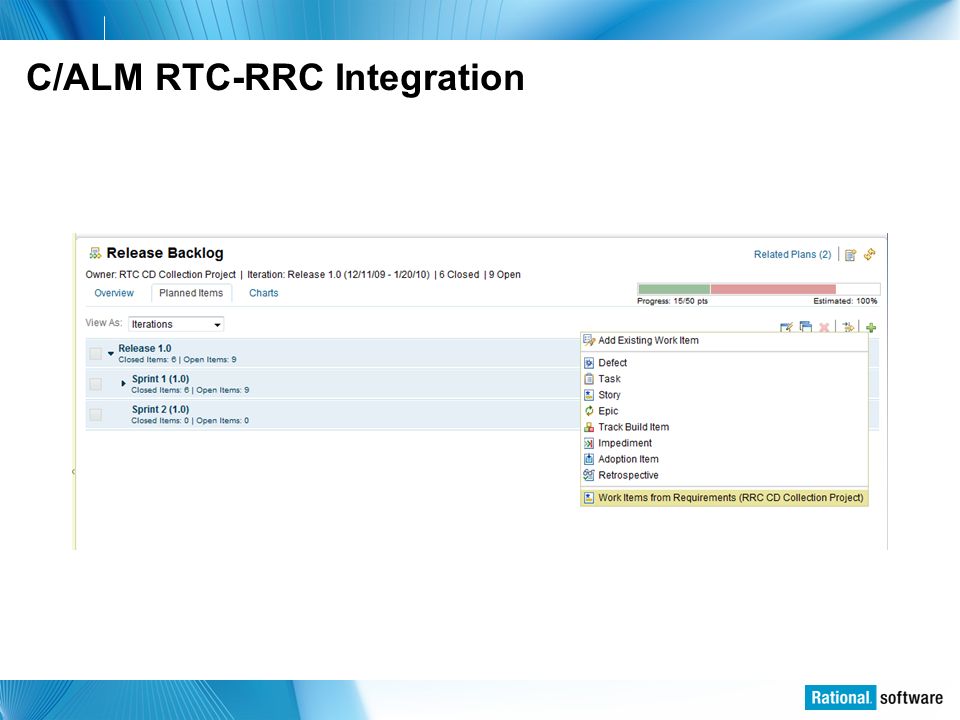Click the C/ALM RTC-RRC Integration title
This screenshot has width=960, height=720.
pyautogui.click(x=276, y=78)
